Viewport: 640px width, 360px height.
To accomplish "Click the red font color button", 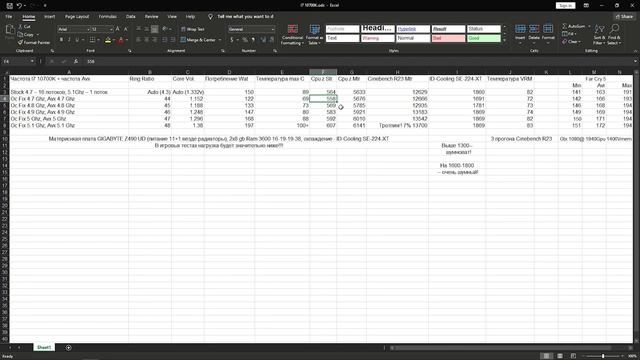I will (121, 40).
